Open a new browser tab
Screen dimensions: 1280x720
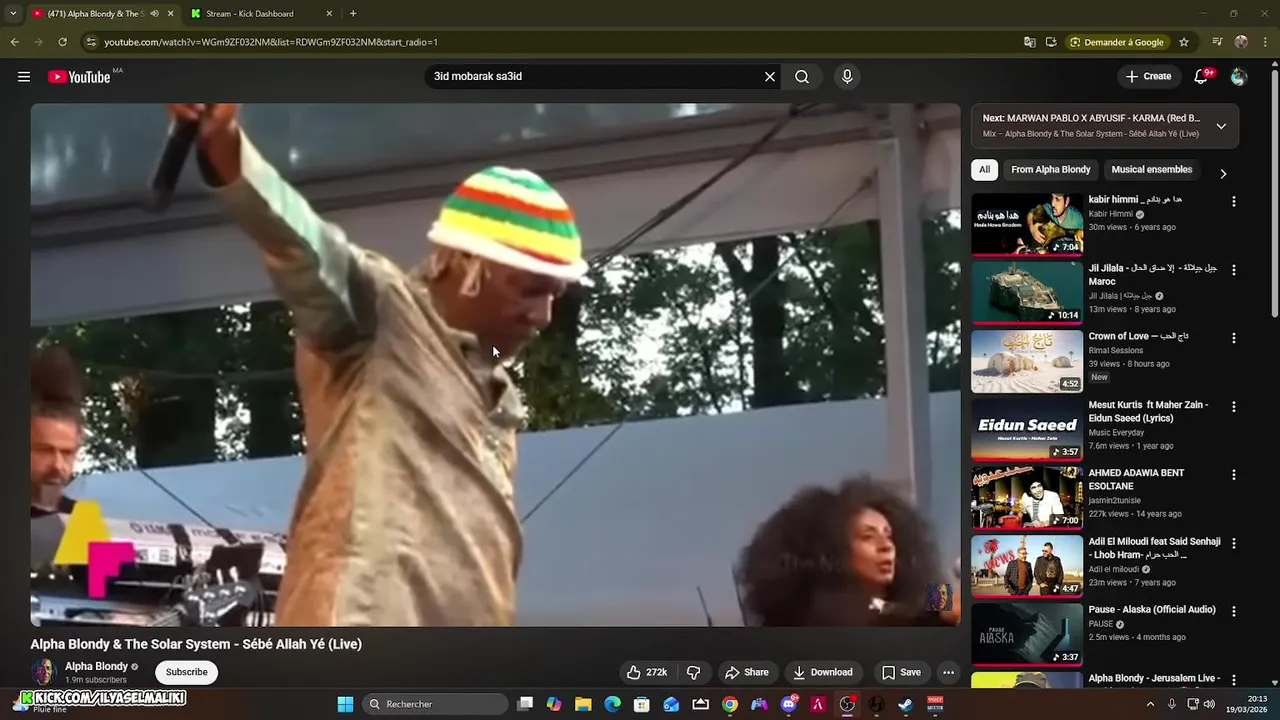(x=353, y=14)
